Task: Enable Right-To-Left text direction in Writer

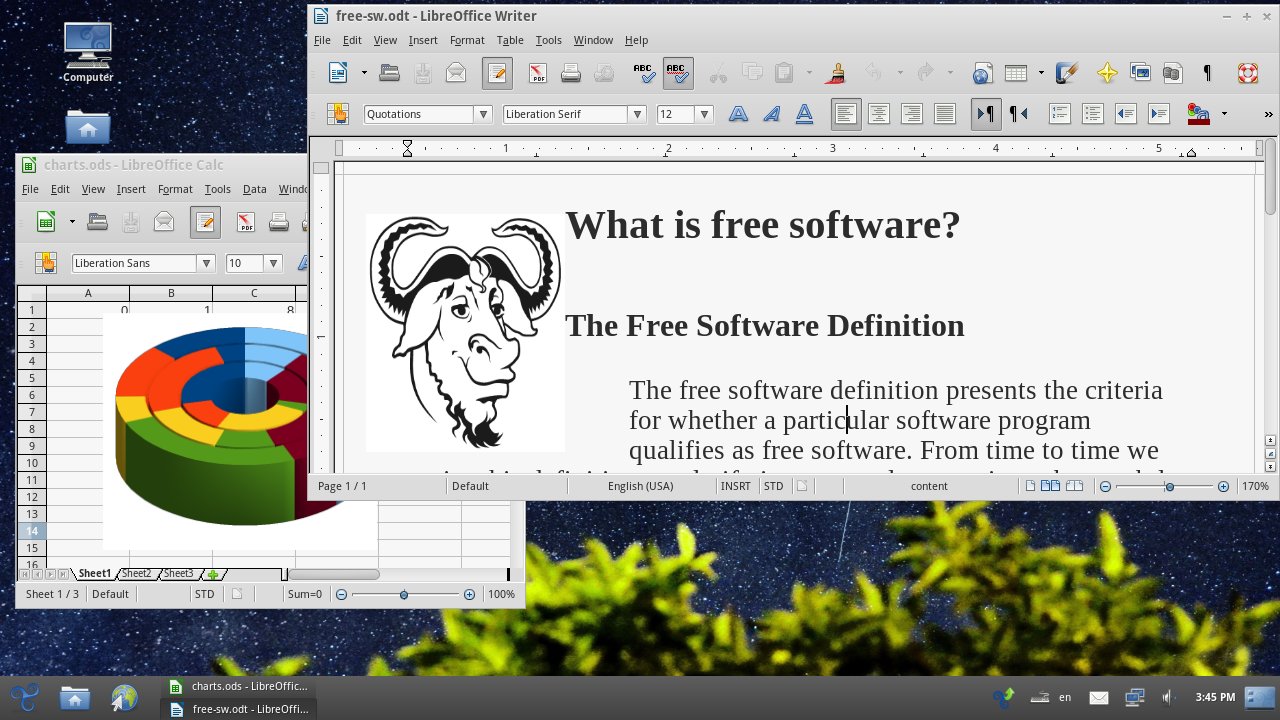Action: (1019, 114)
